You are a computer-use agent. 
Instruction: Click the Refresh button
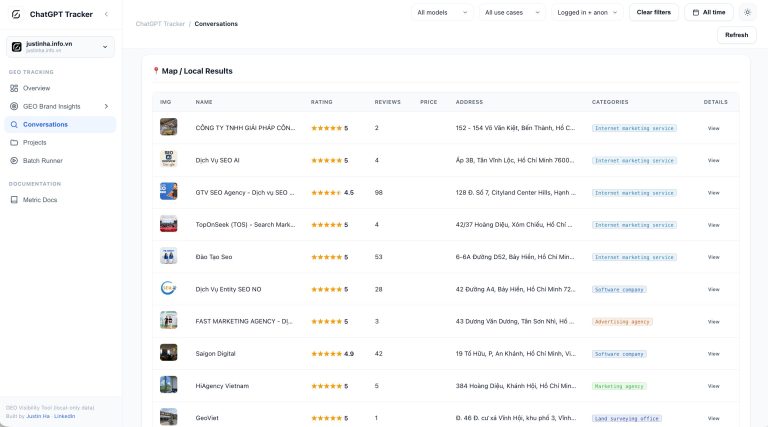(x=737, y=35)
